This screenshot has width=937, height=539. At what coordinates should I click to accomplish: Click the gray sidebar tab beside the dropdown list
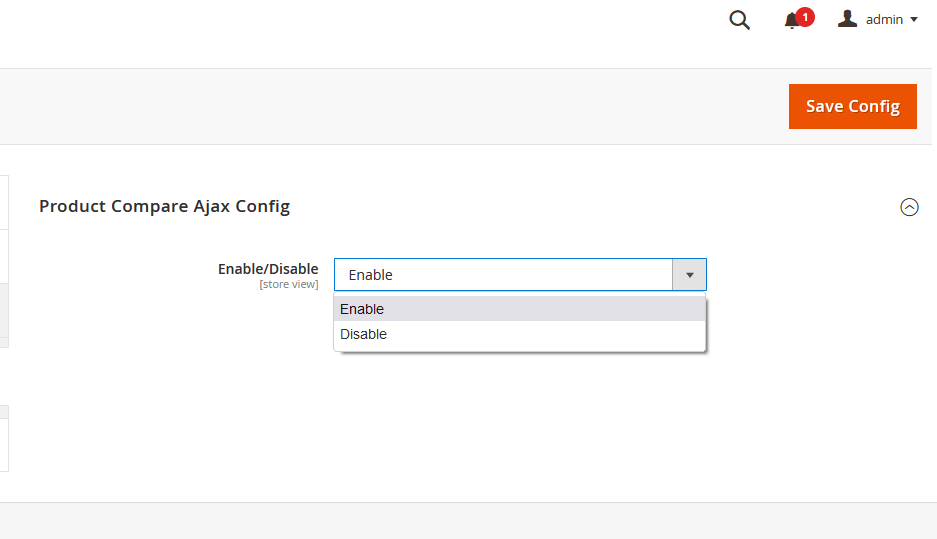click(x=4, y=310)
